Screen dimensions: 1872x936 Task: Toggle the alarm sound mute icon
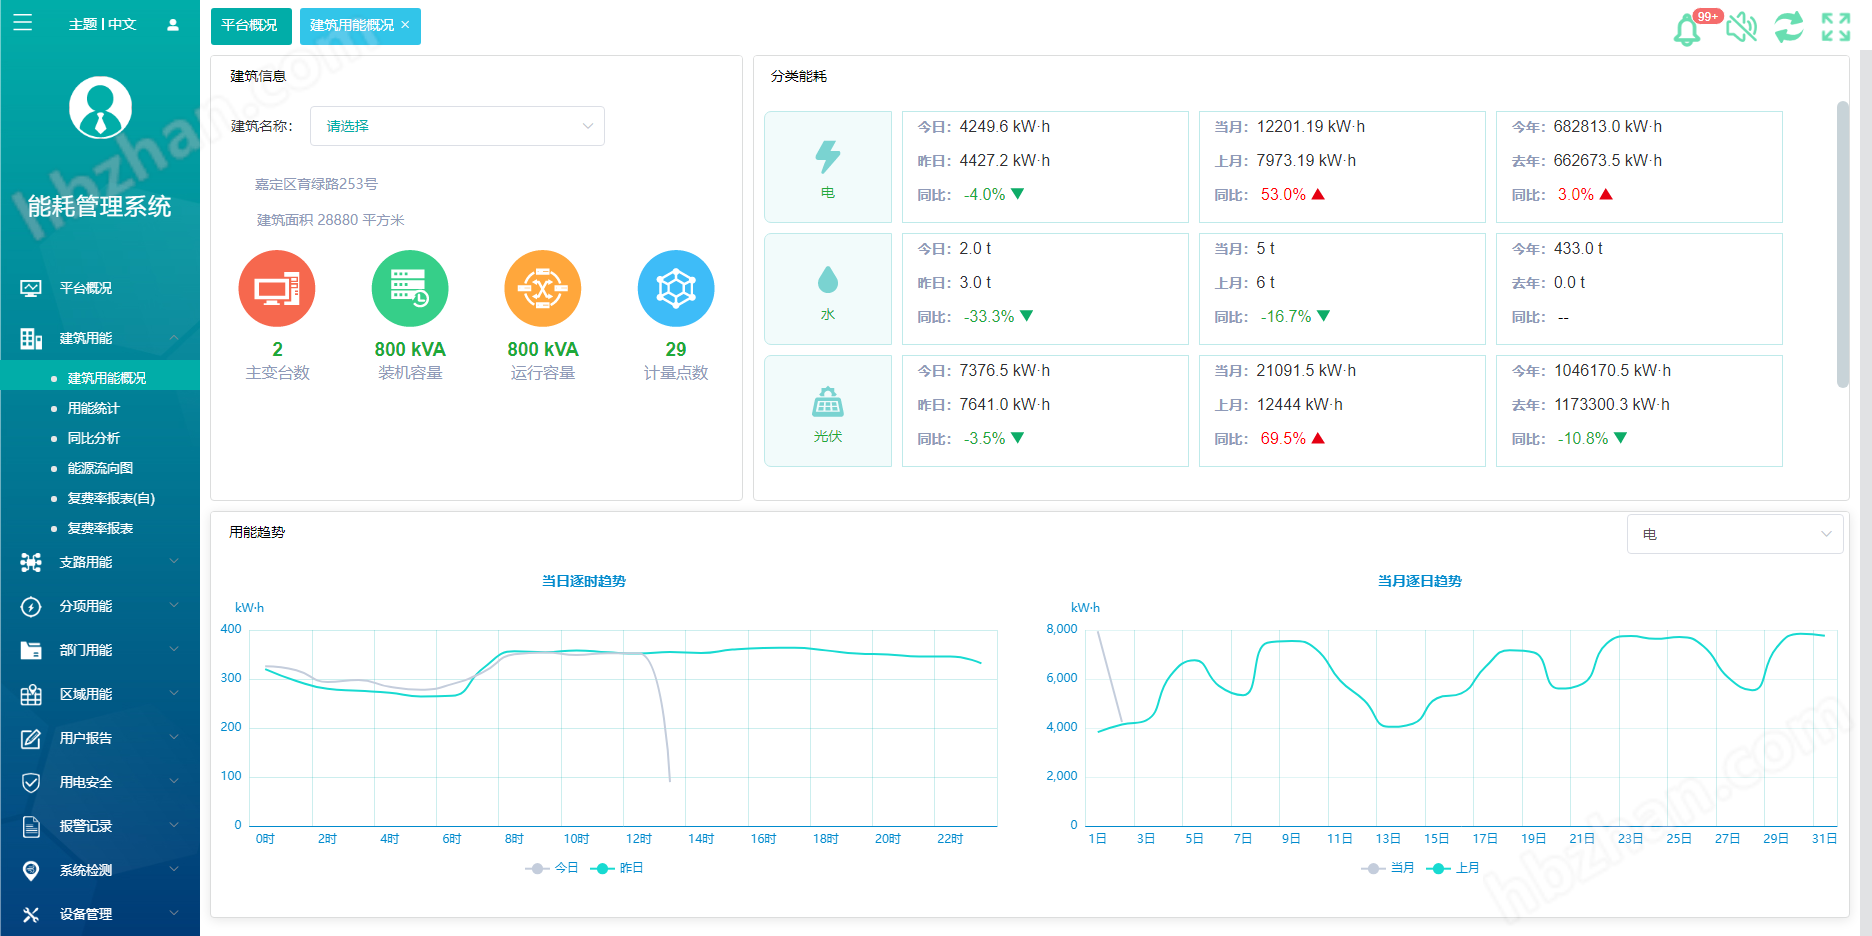(x=1741, y=27)
